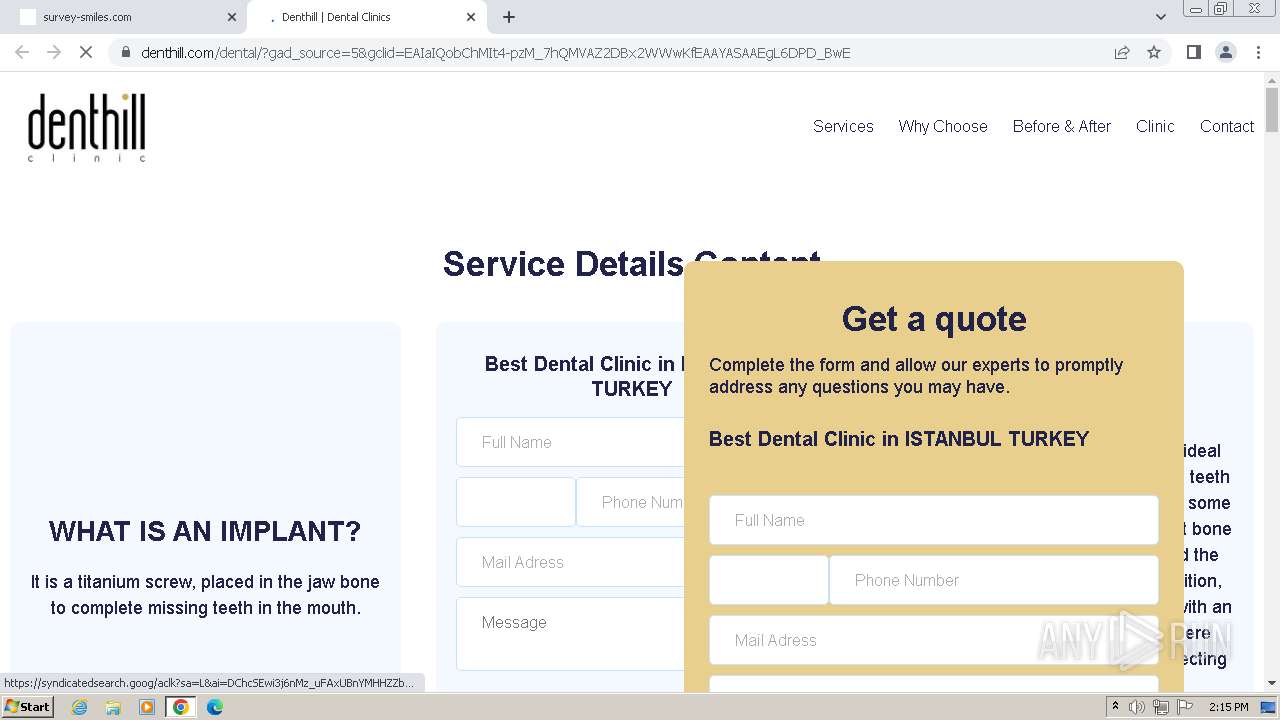
Task: Open the volume control tray icon
Action: tap(1137, 707)
